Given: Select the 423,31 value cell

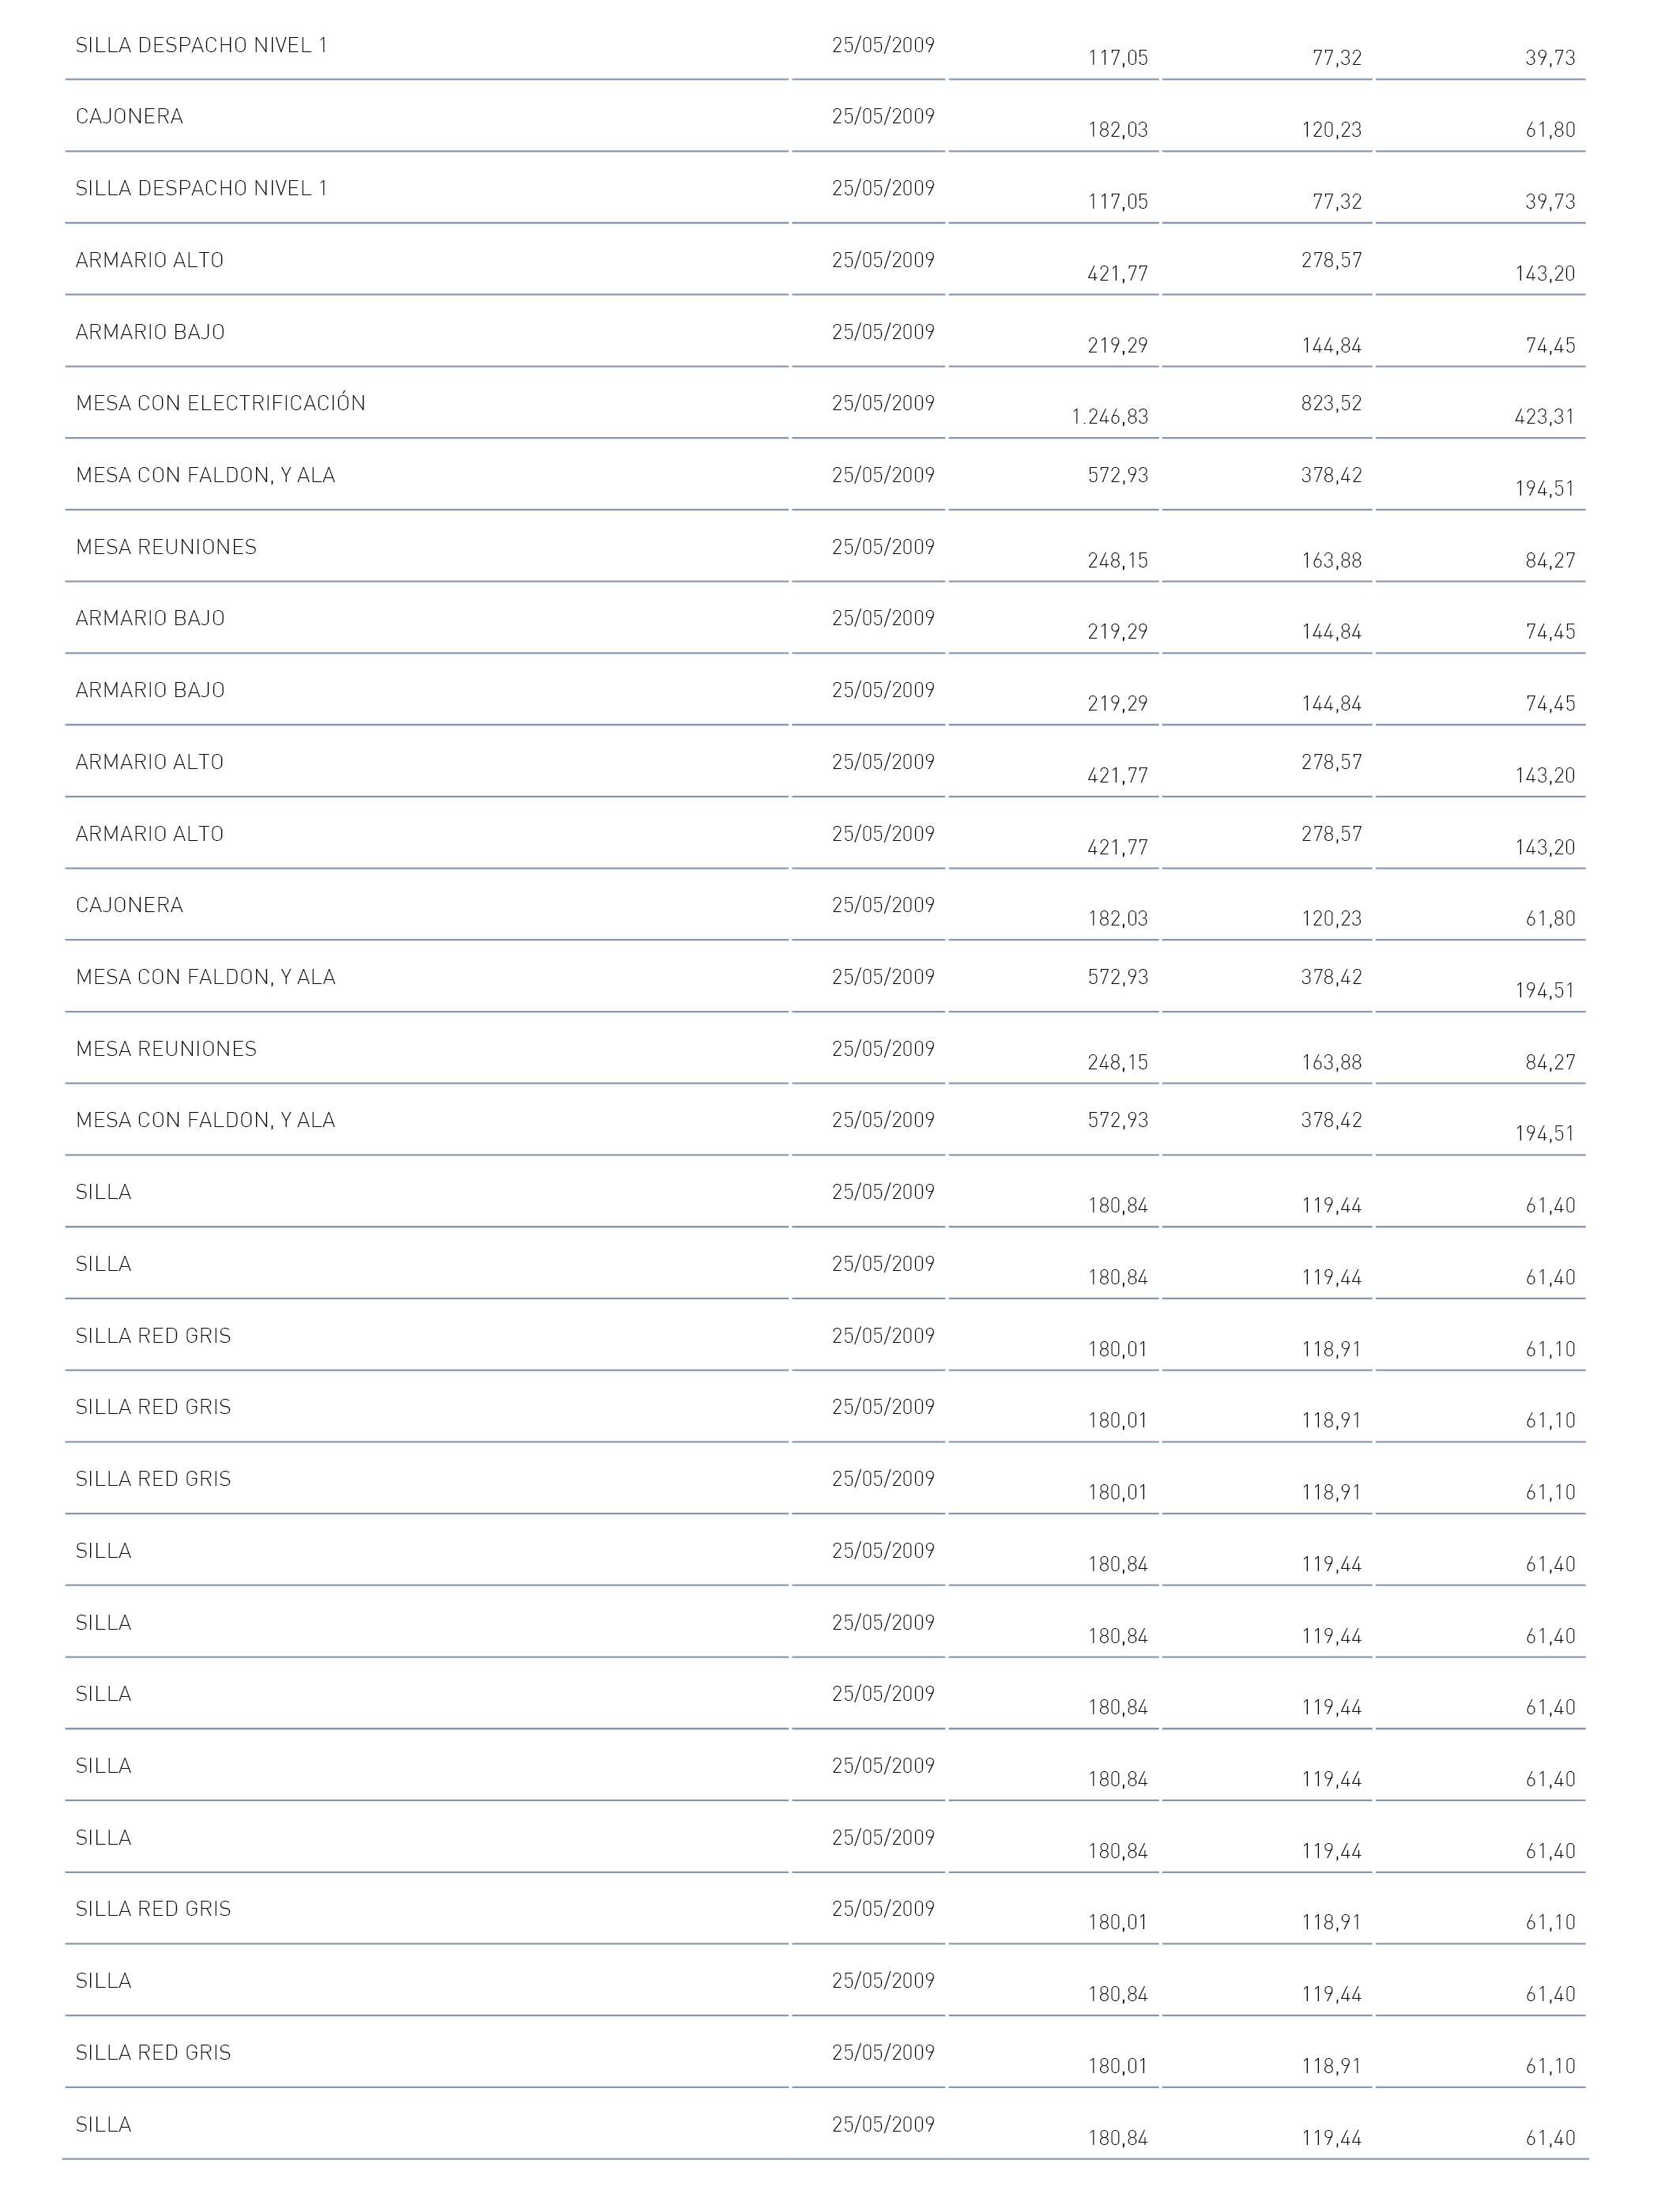Looking at the screenshot, I should (1544, 417).
